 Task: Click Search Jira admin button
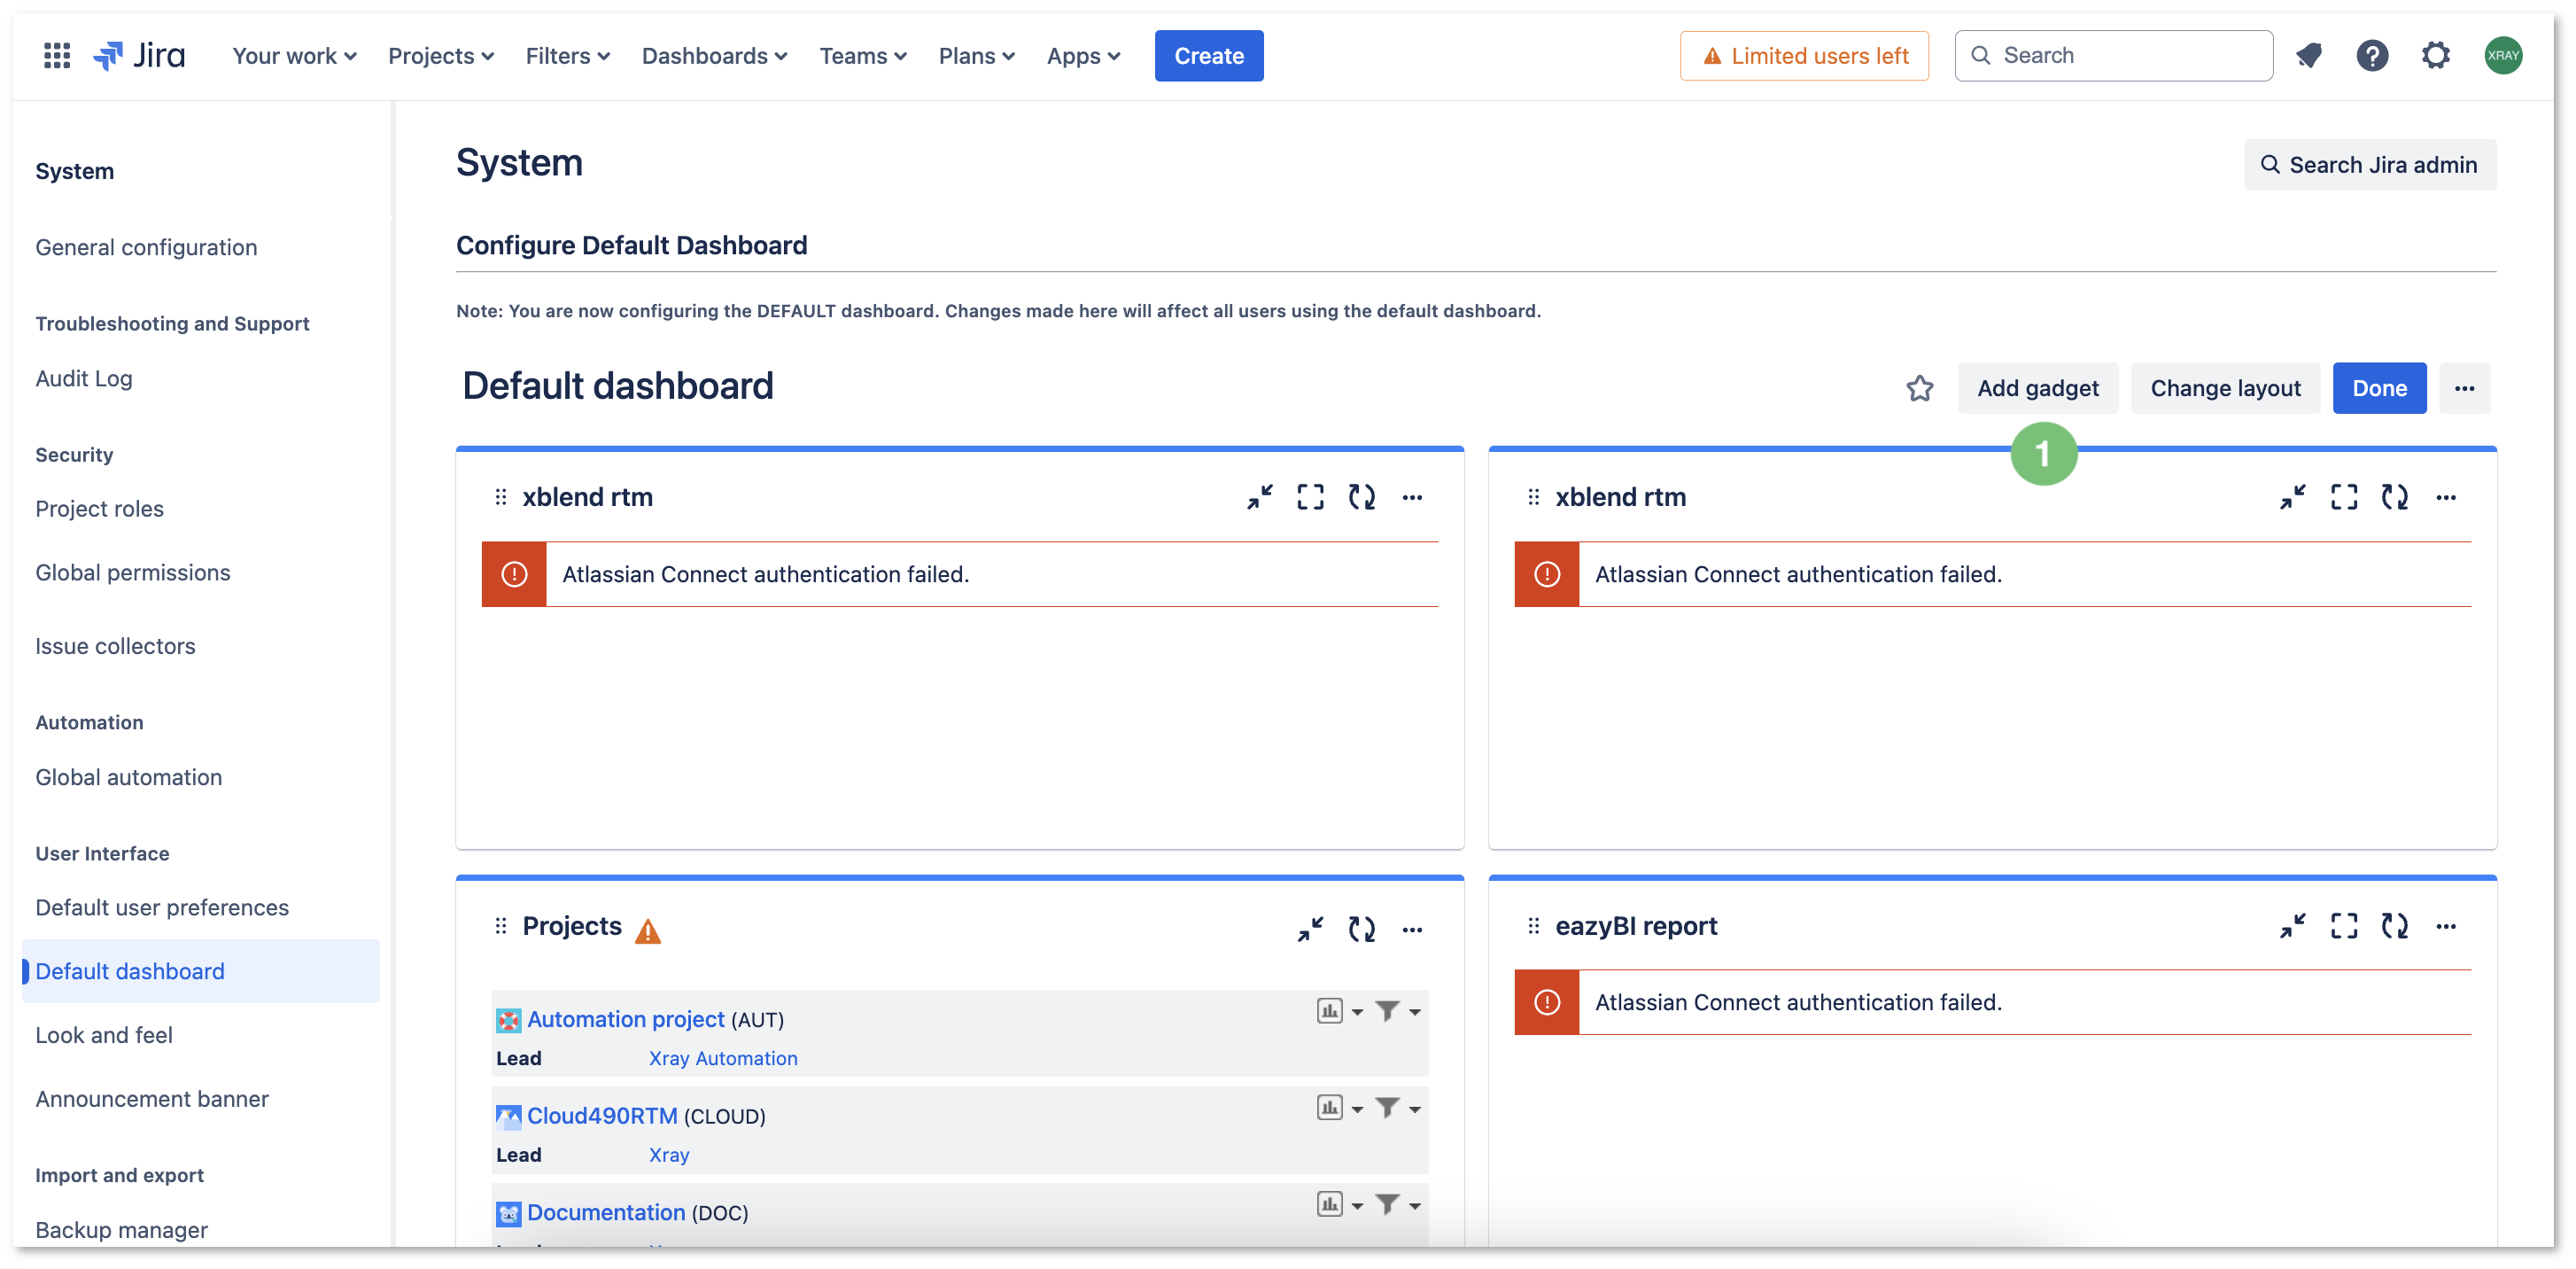(2369, 165)
